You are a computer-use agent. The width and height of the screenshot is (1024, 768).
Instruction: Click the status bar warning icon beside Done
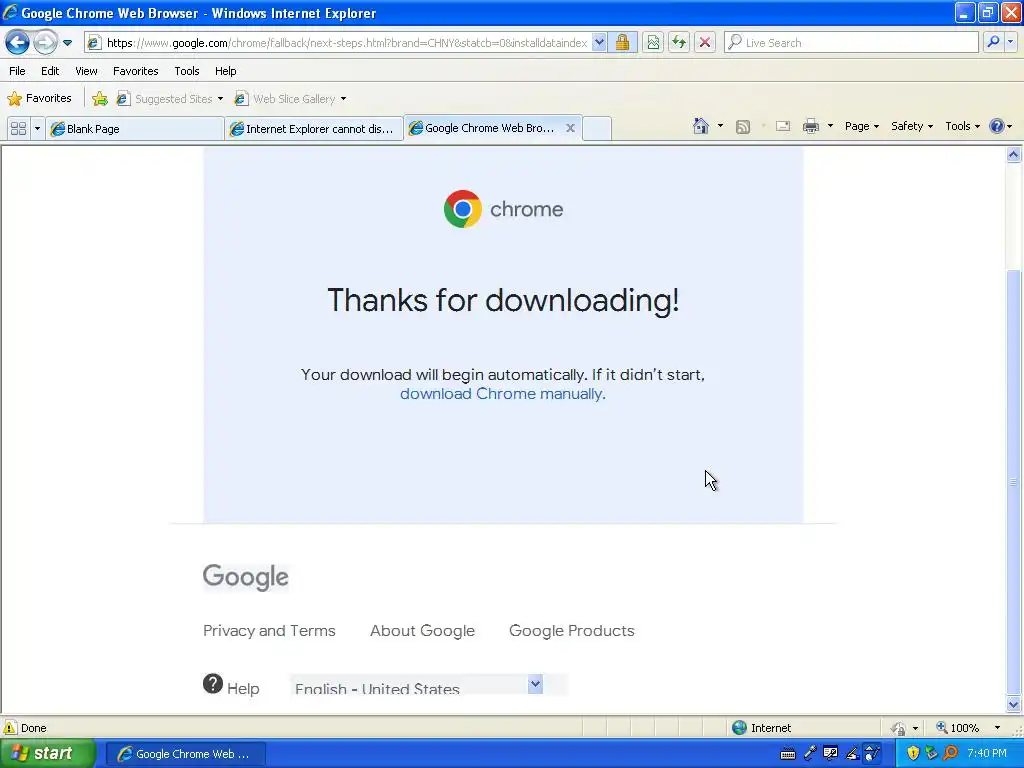pos(10,728)
